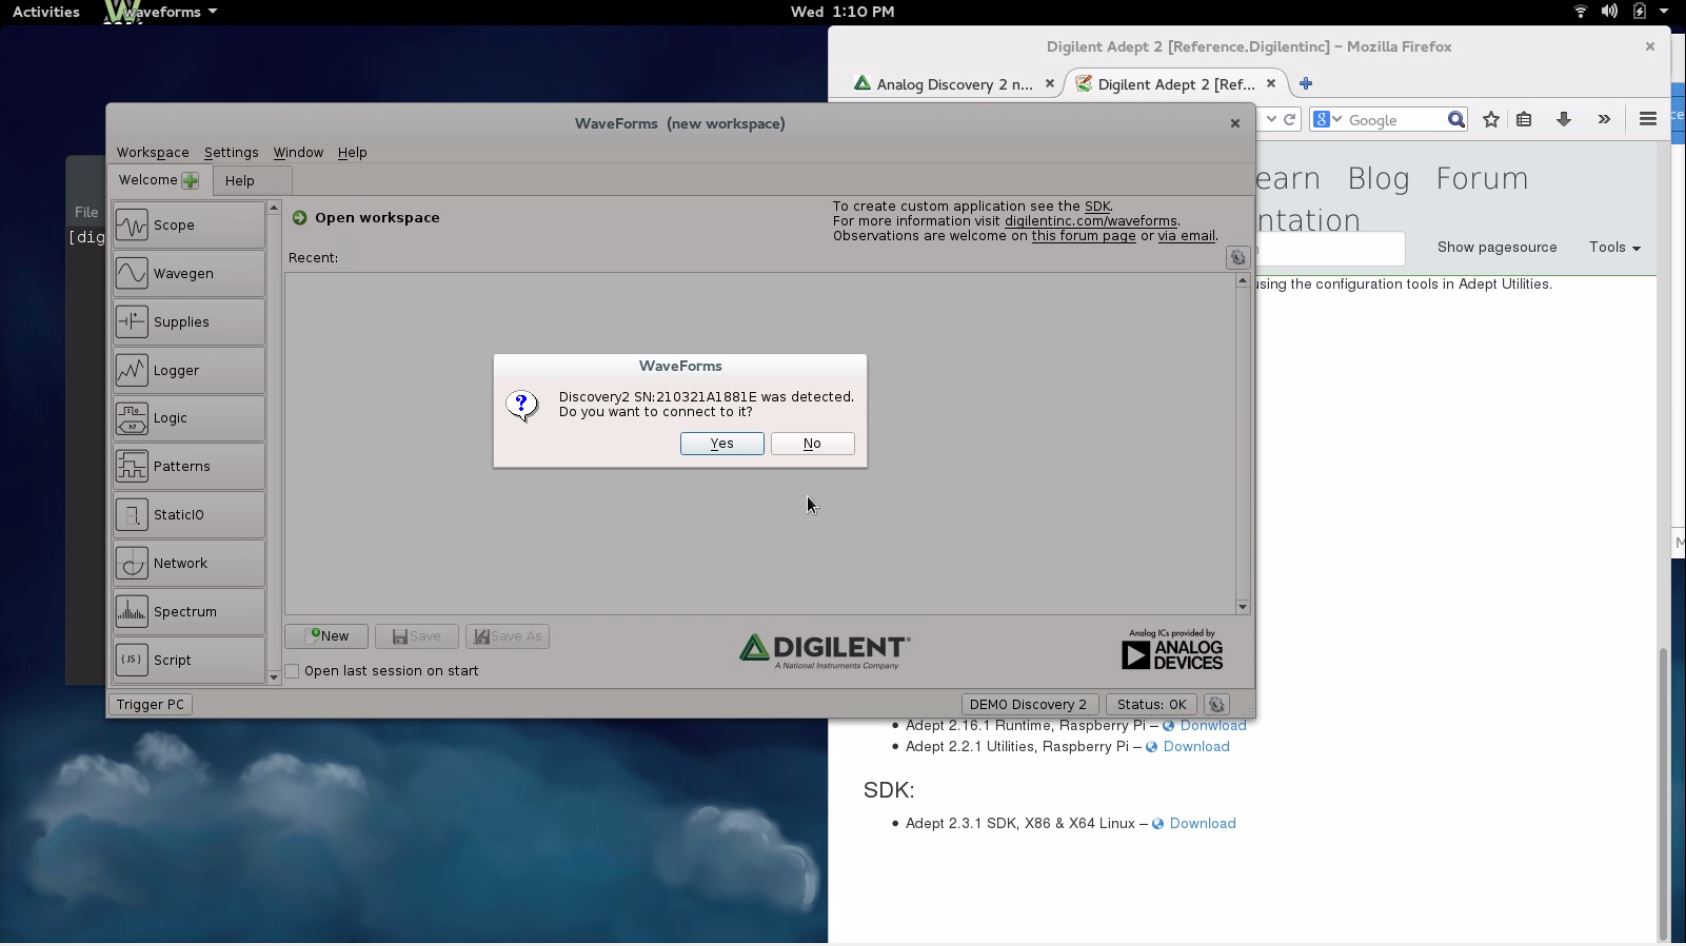Open the Wavegen instrument
1686x946 pixels.
[x=189, y=273]
